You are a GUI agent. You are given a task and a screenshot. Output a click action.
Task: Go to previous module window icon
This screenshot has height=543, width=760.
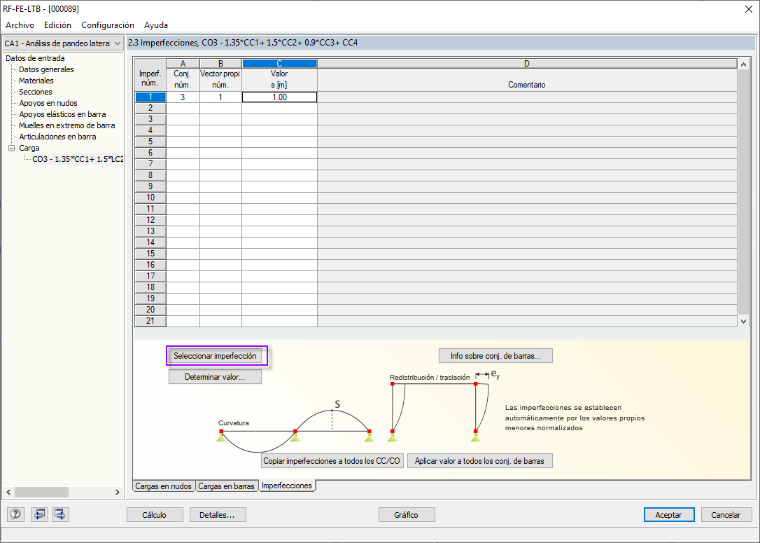(39, 514)
